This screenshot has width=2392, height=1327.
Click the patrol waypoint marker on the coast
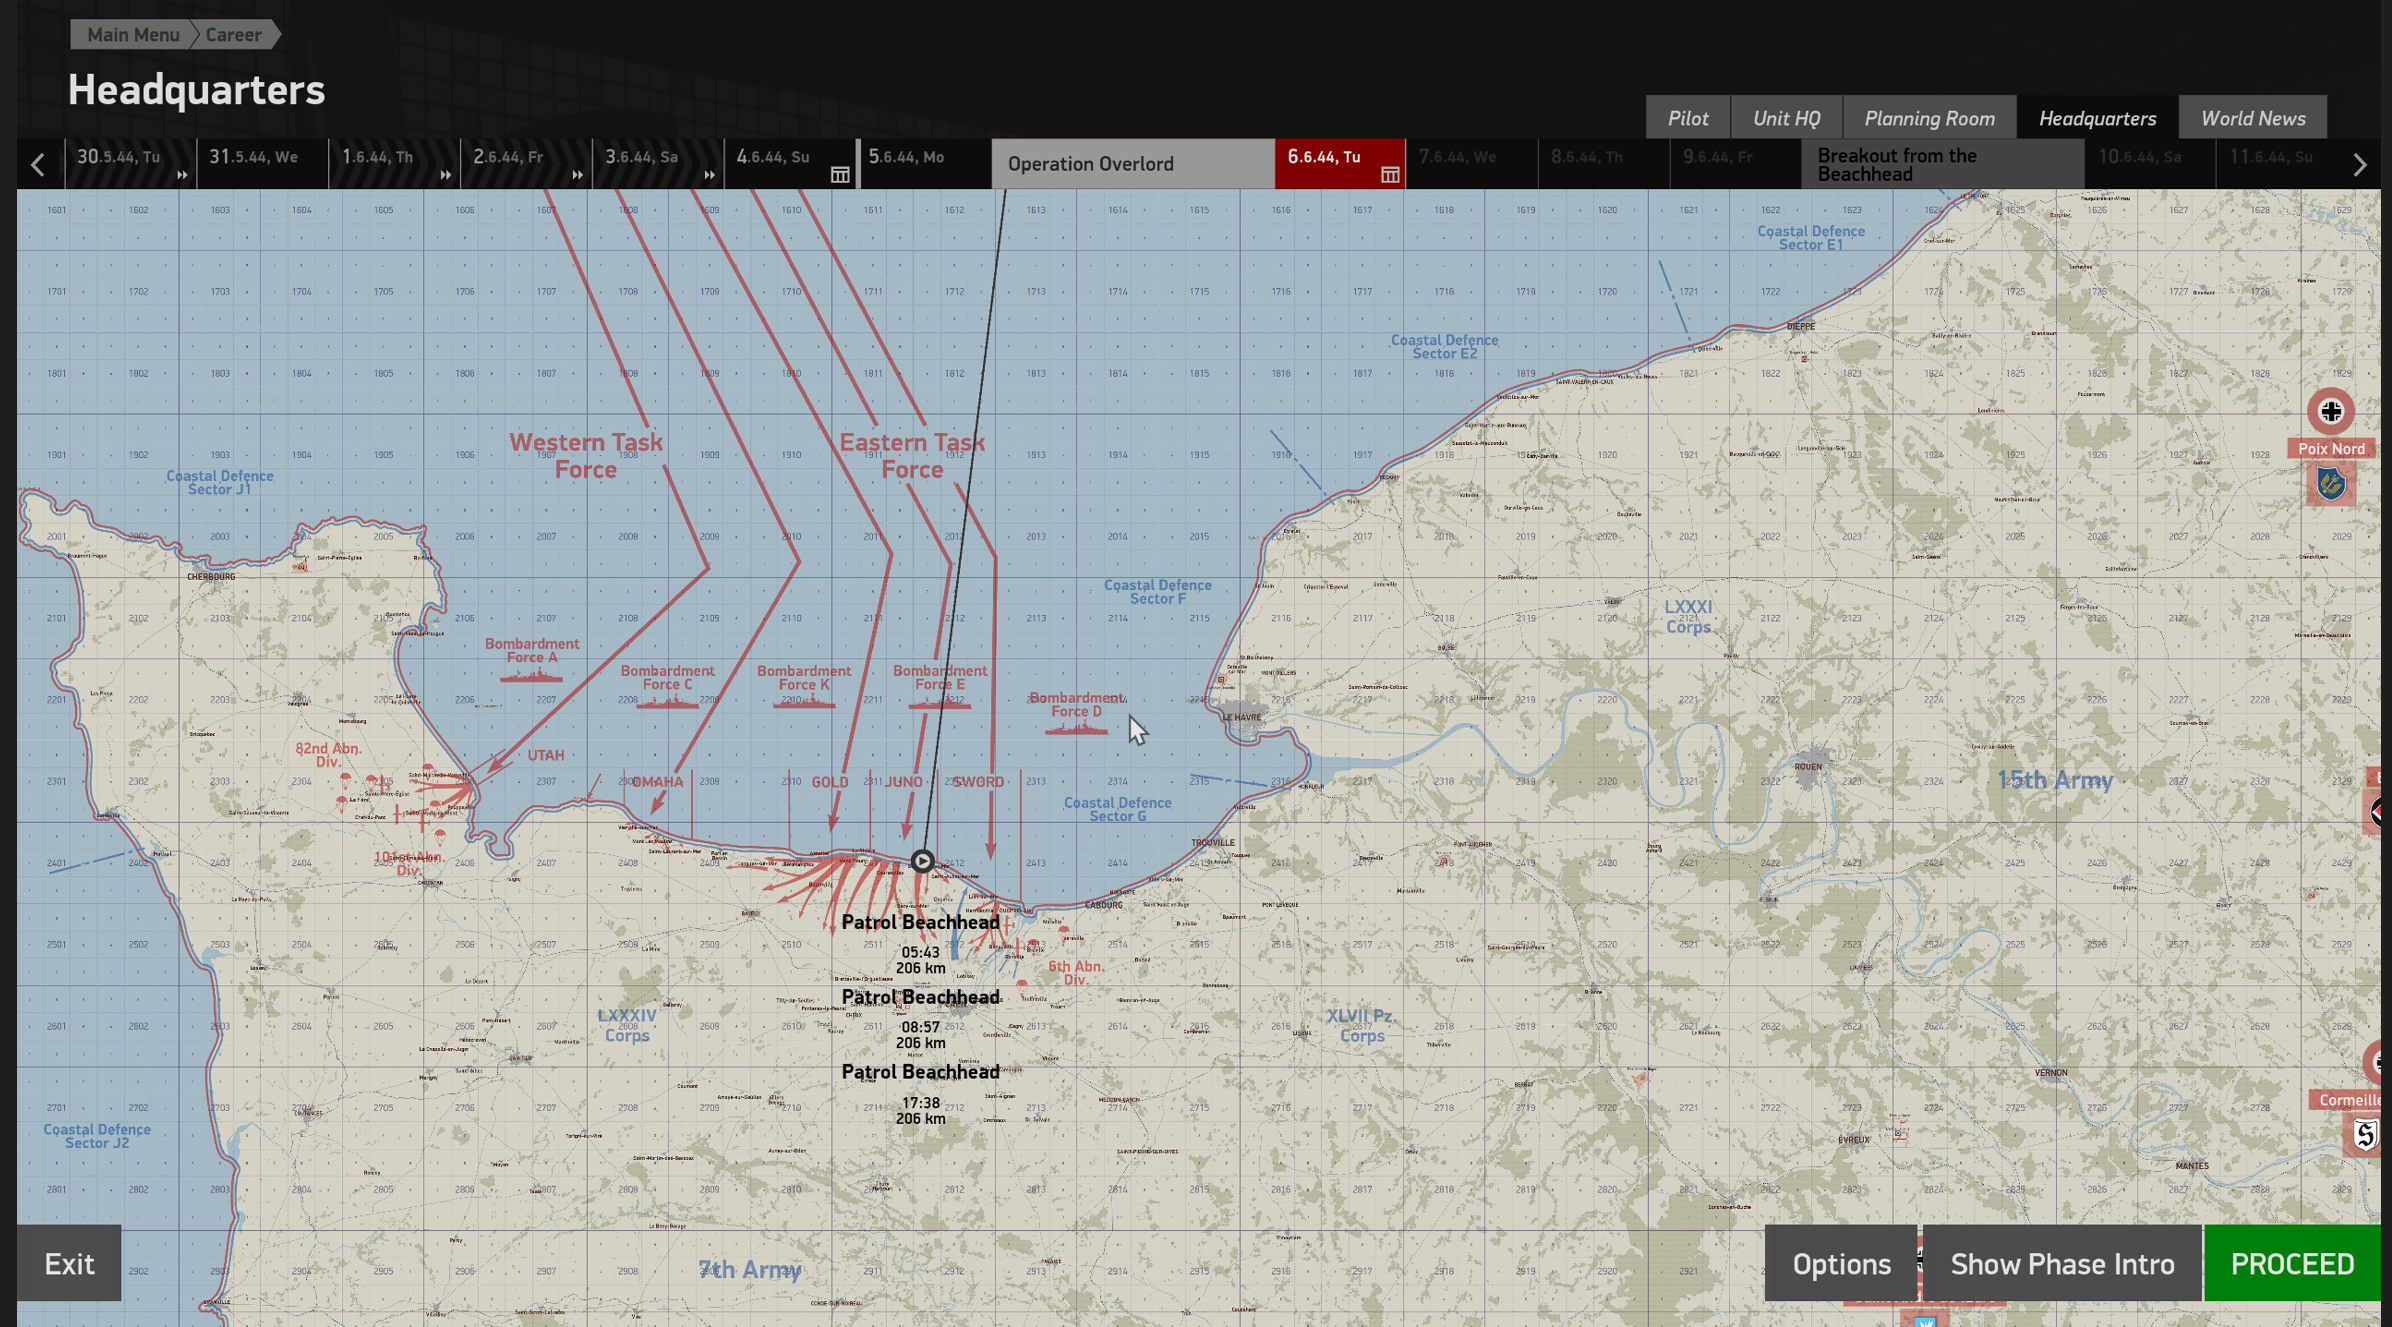click(922, 861)
